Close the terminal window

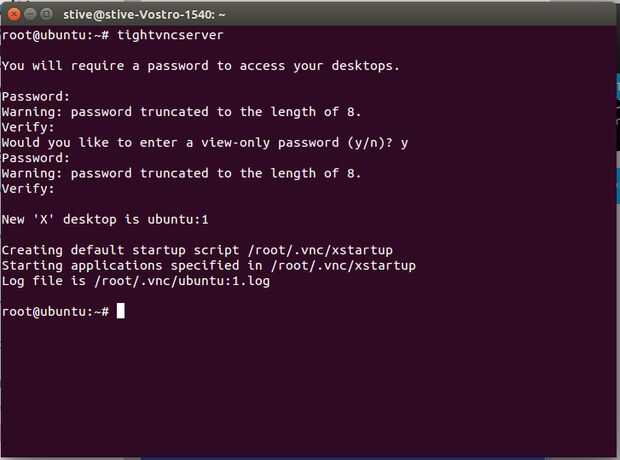12,15
